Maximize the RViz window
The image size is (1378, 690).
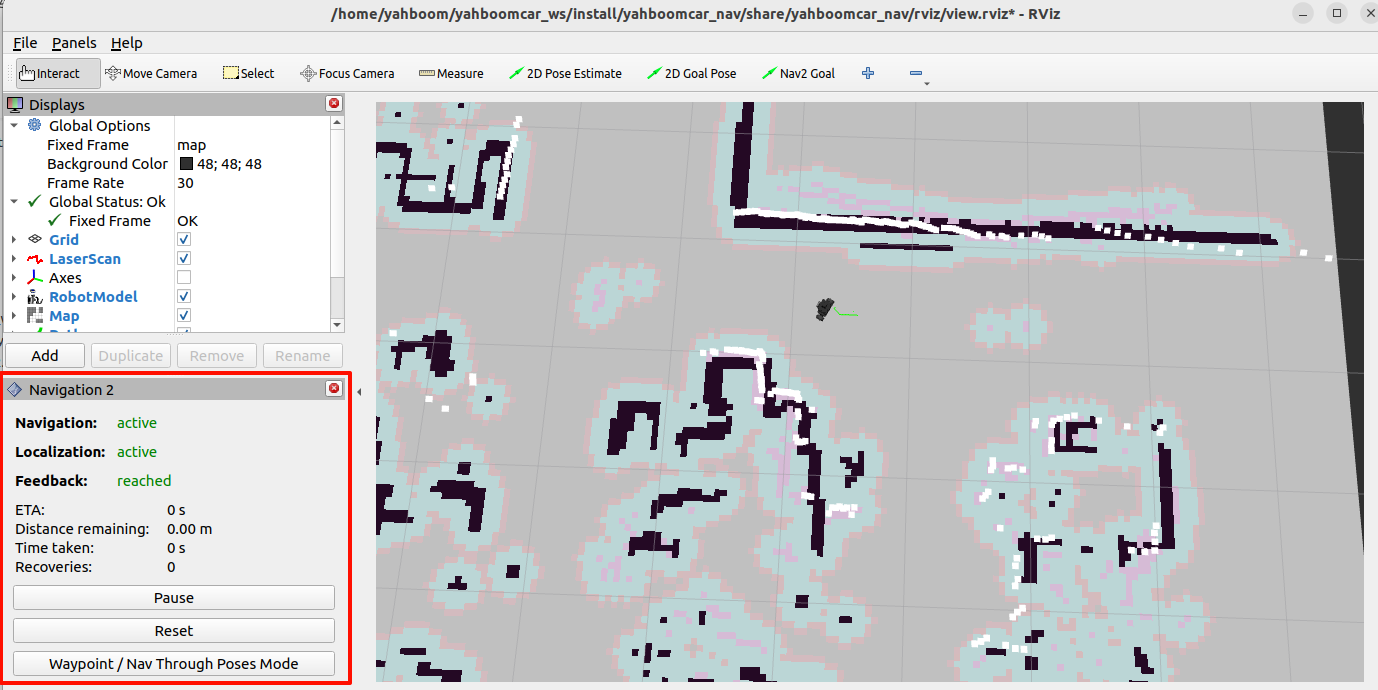1337,13
